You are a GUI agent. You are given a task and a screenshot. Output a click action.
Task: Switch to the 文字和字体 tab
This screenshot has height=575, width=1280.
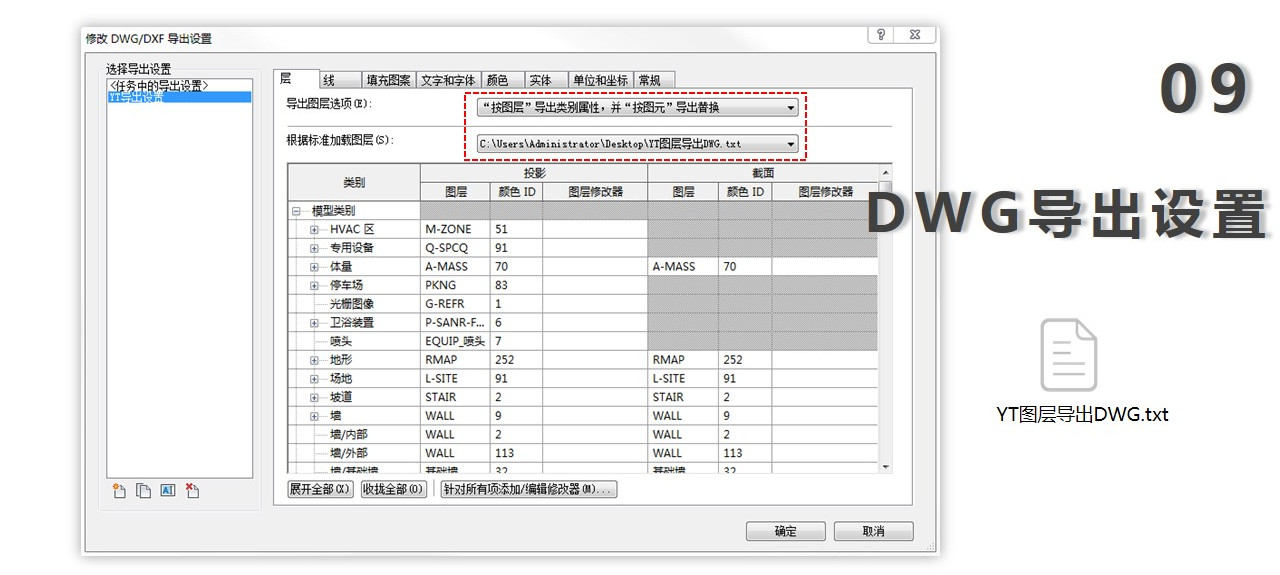pyautogui.click(x=448, y=80)
